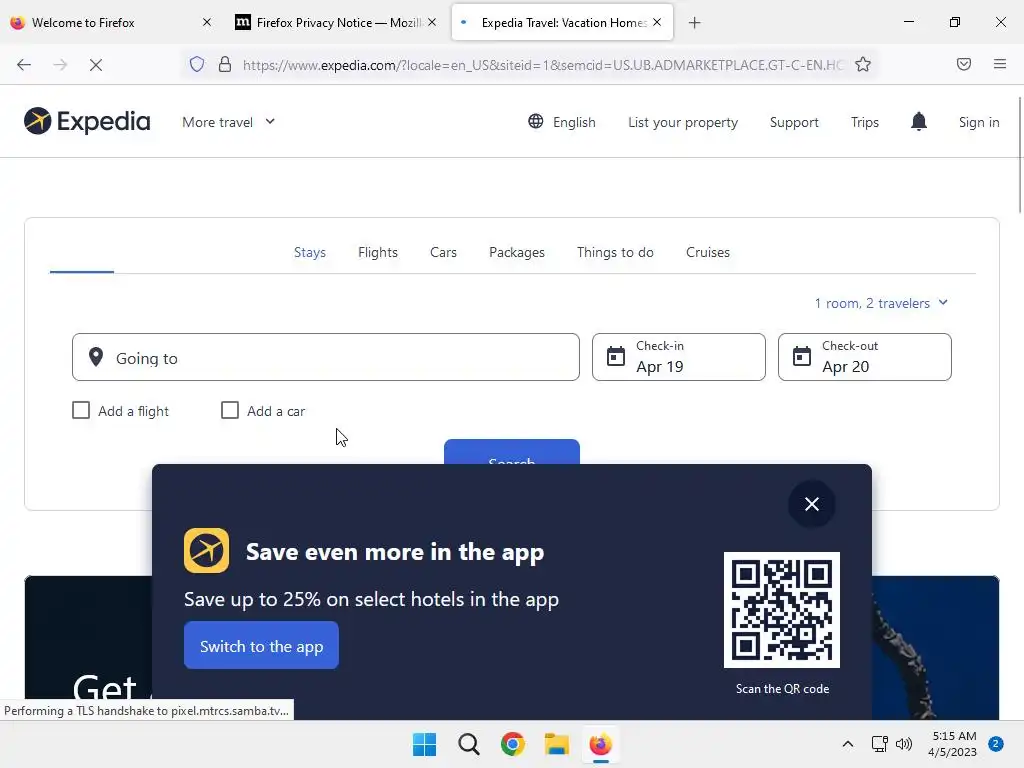Viewport: 1024px width, 768px height.
Task: Click the Switch to the app button
Action: 261,645
